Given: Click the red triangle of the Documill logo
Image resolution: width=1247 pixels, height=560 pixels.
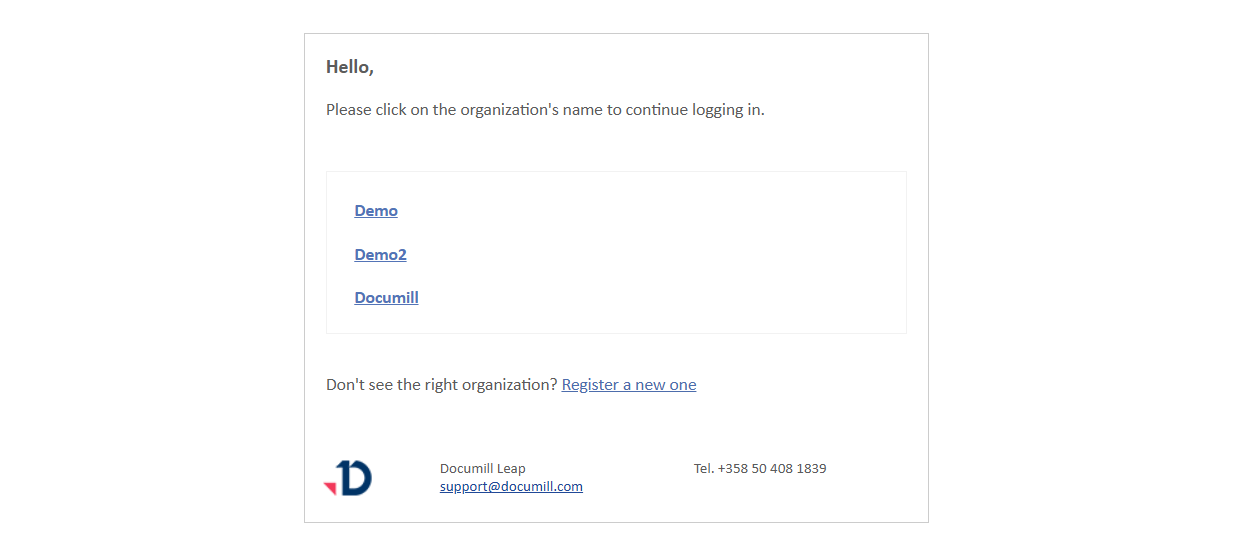Looking at the screenshot, I should click(330, 487).
